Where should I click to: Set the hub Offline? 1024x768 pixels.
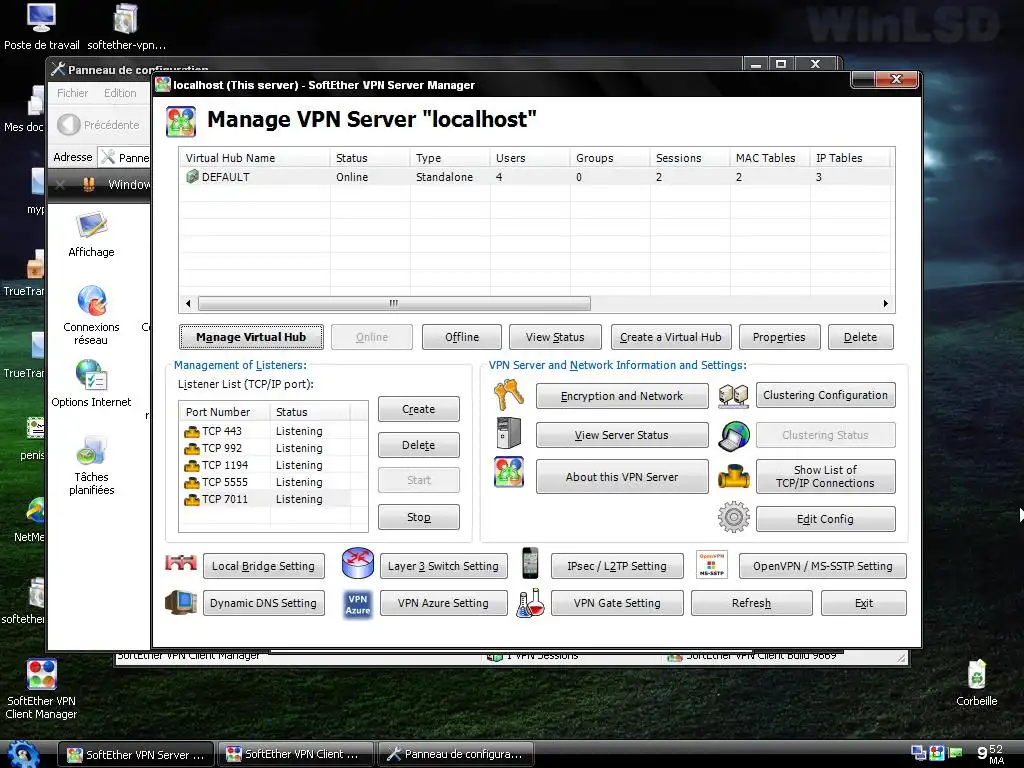462,337
